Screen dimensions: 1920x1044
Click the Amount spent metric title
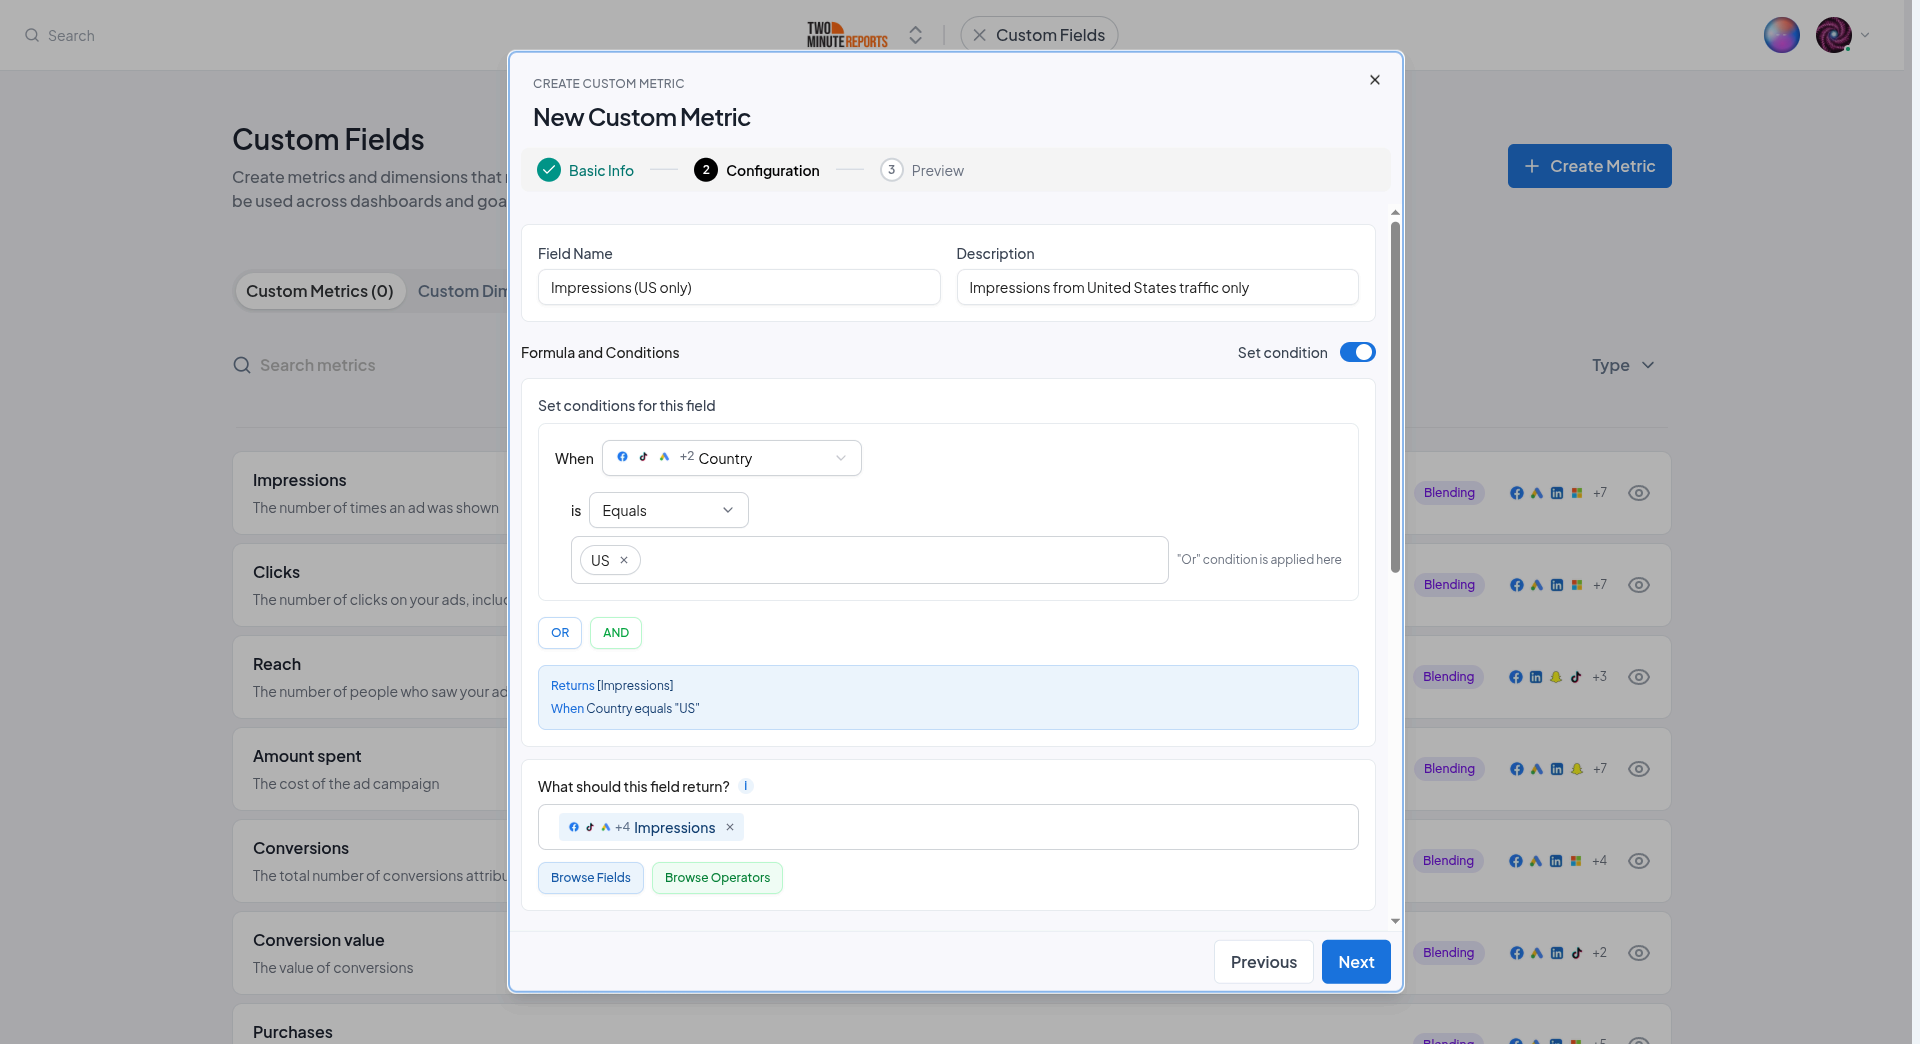(x=307, y=756)
